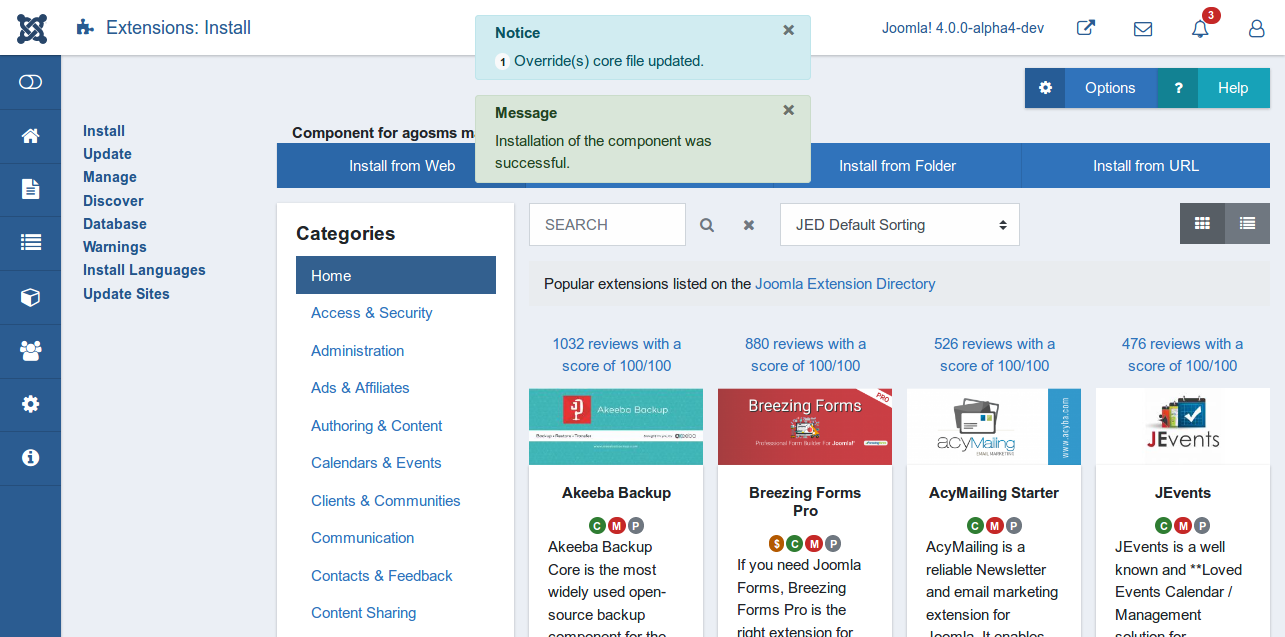Click the AcyMailing thumbnail image
Image resolution: width=1285 pixels, height=637 pixels.
point(994,427)
